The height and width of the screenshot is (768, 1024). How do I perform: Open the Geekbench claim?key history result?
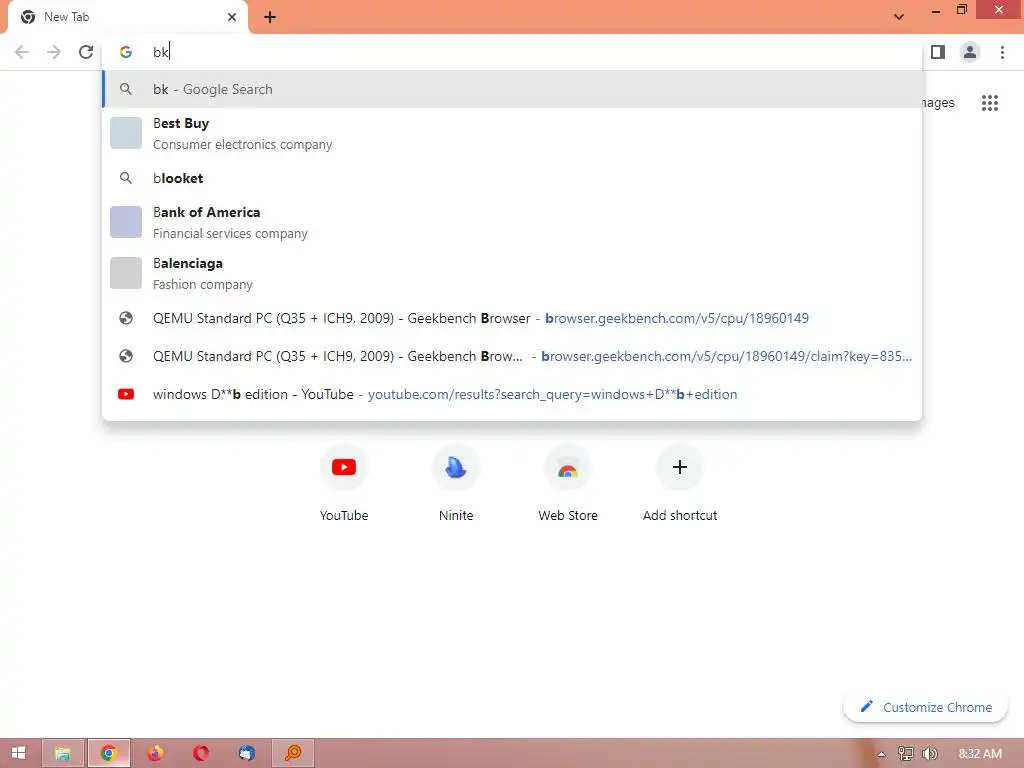[512, 357]
